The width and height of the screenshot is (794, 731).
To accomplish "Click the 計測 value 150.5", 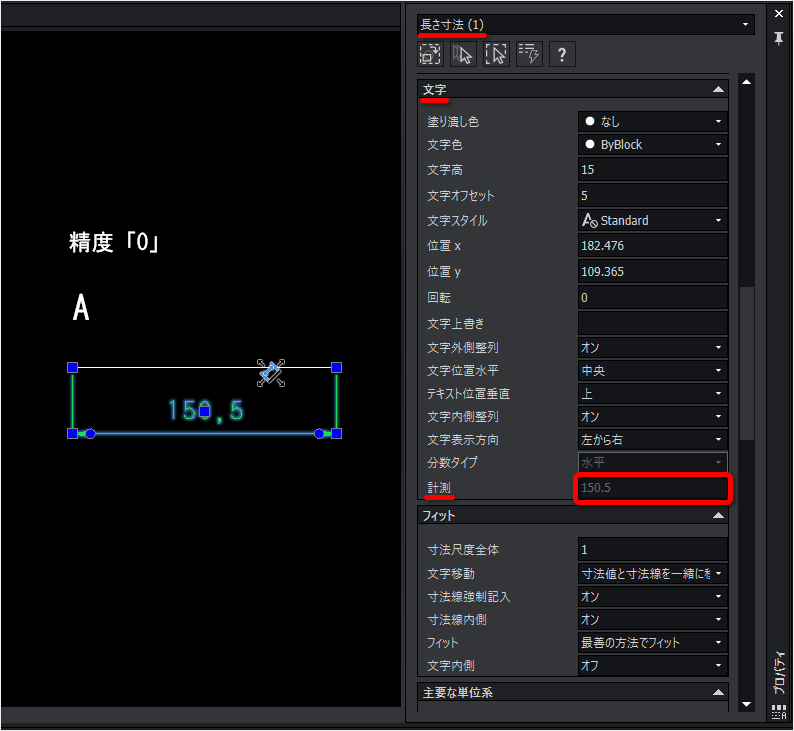I will (653, 488).
